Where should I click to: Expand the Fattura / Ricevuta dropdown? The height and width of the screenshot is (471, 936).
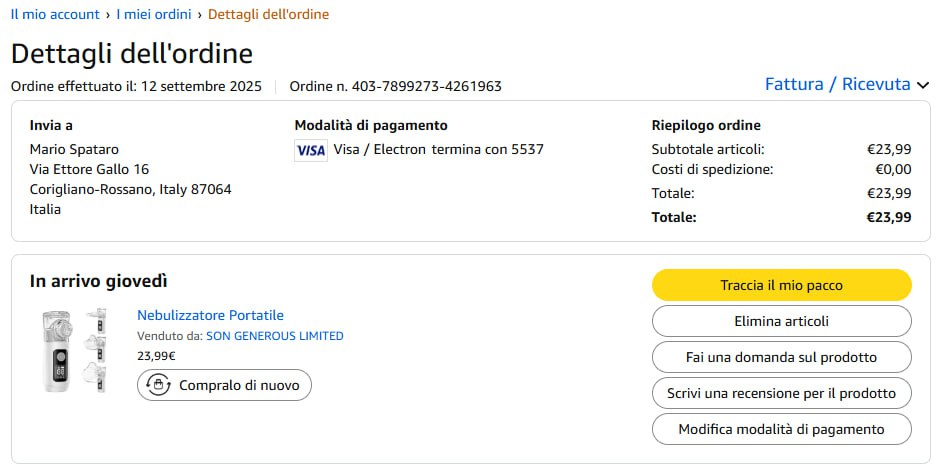click(x=846, y=84)
